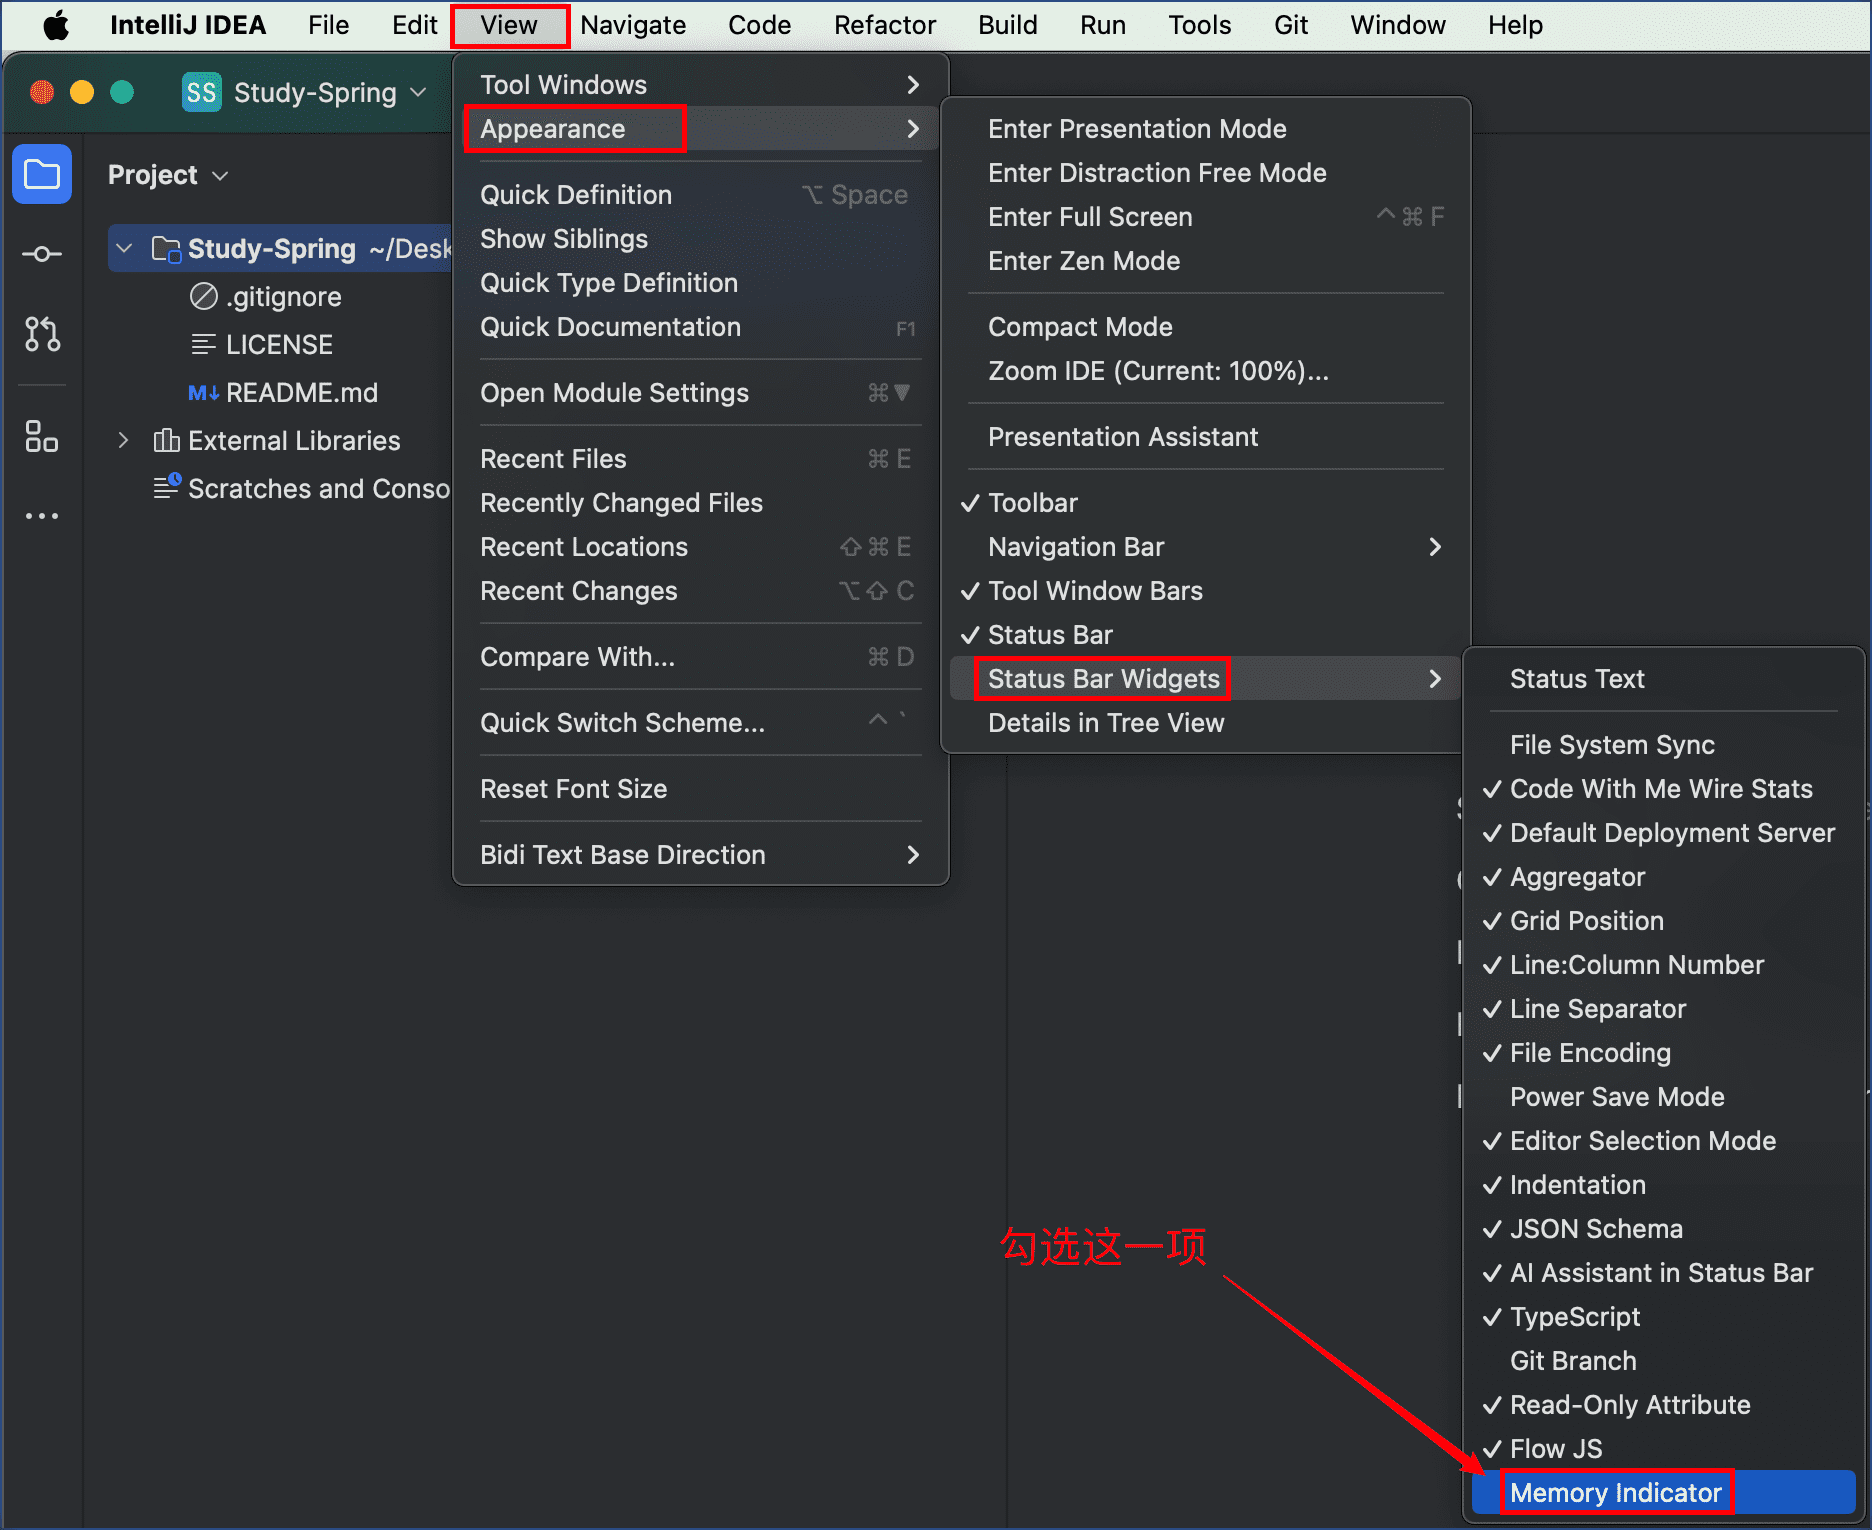Open Zoom IDE setting

coord(1206,371)
